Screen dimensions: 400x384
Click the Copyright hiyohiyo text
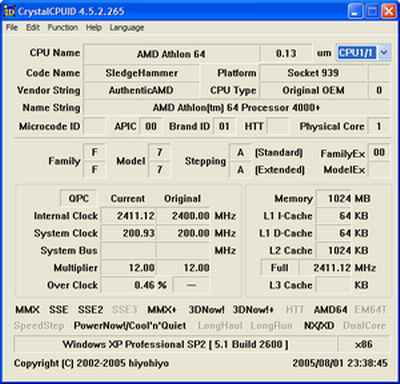(91, 363)
